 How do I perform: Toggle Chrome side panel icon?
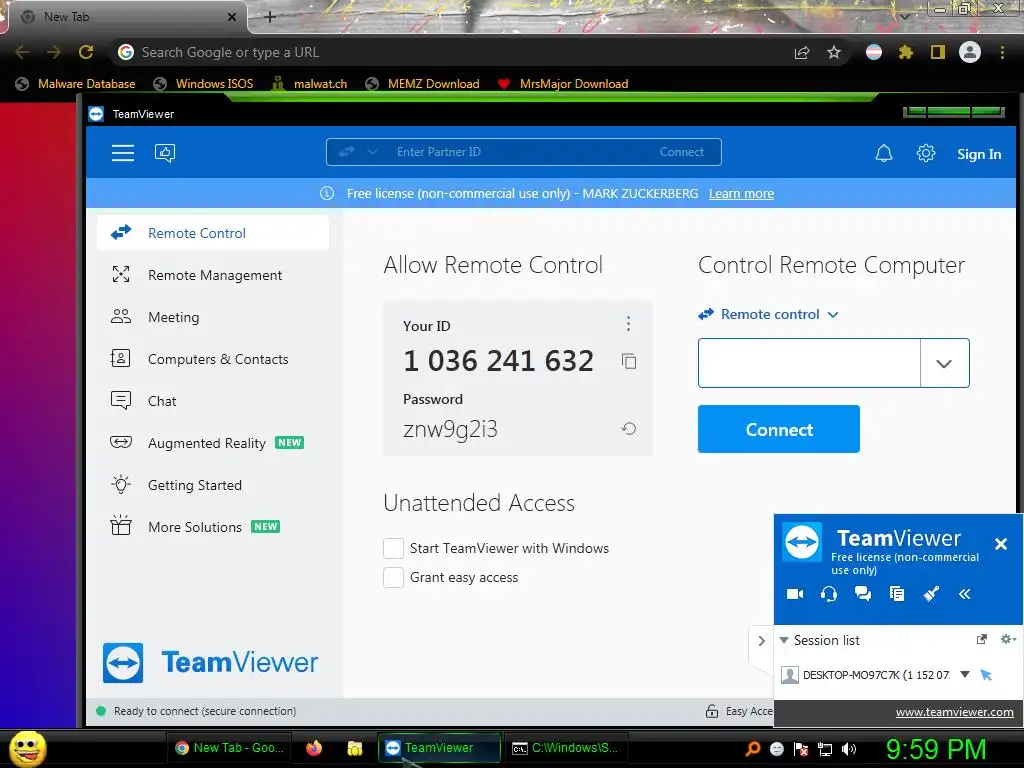pyautogui.click(x=938, y=52)
